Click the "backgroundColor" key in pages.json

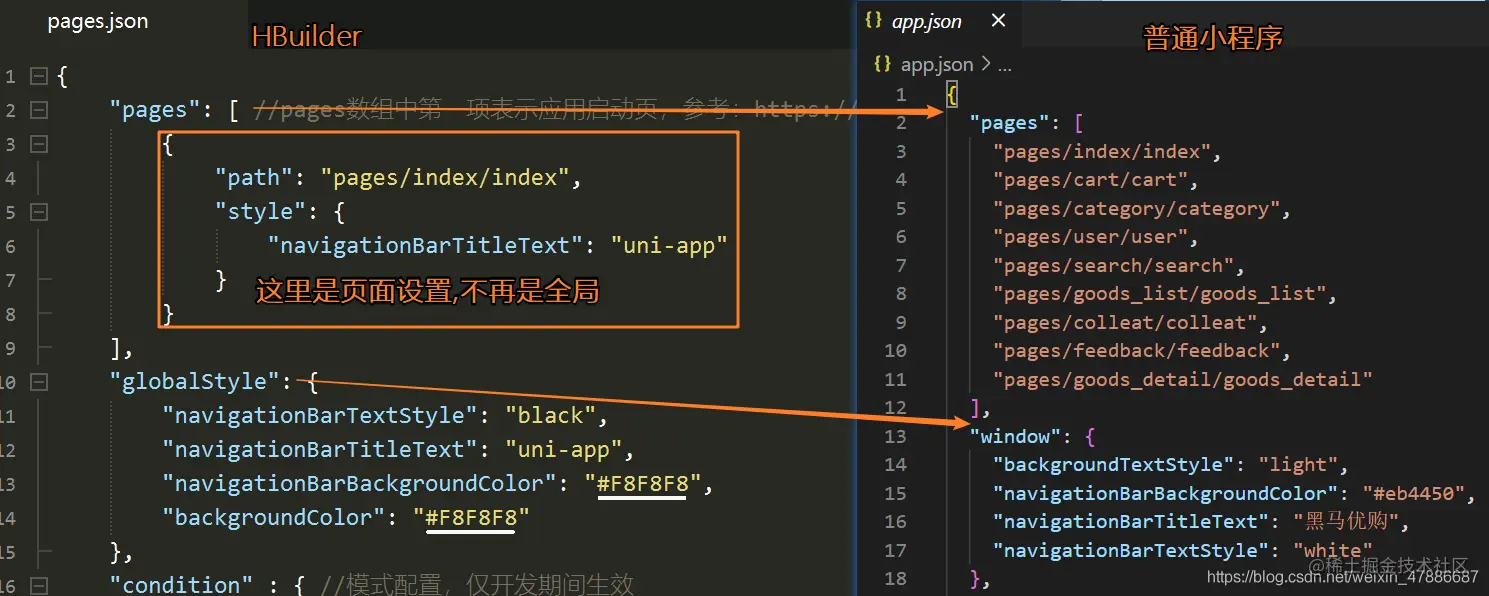click(274, 518)
